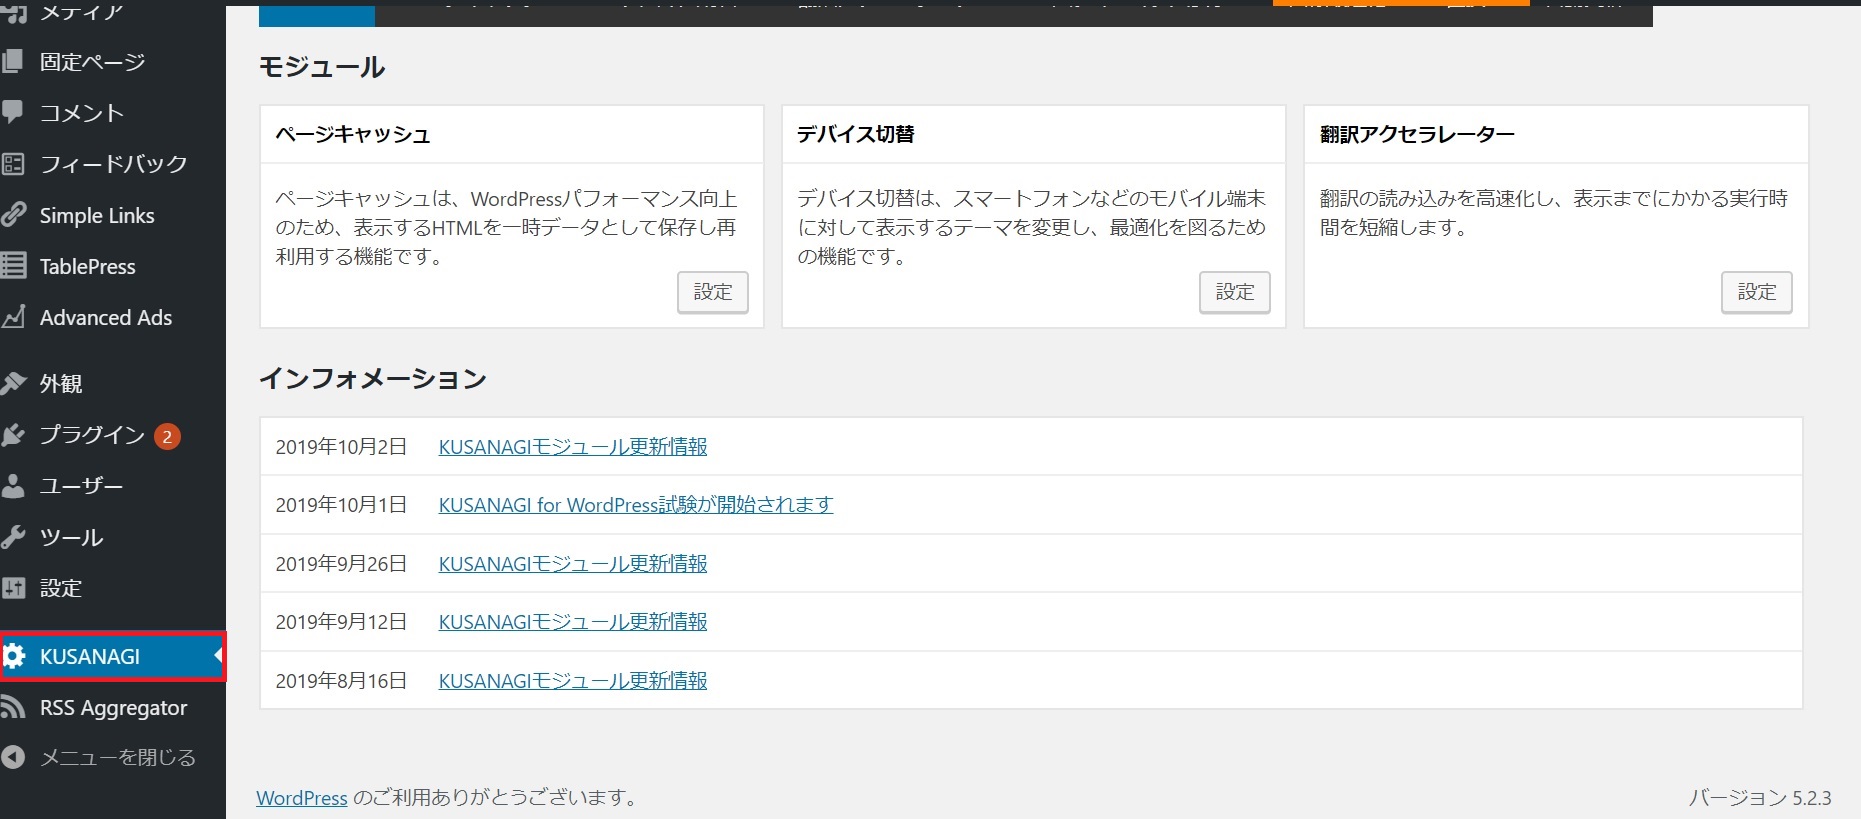Click the KUSANAGI gear icon

click(14, 656)
